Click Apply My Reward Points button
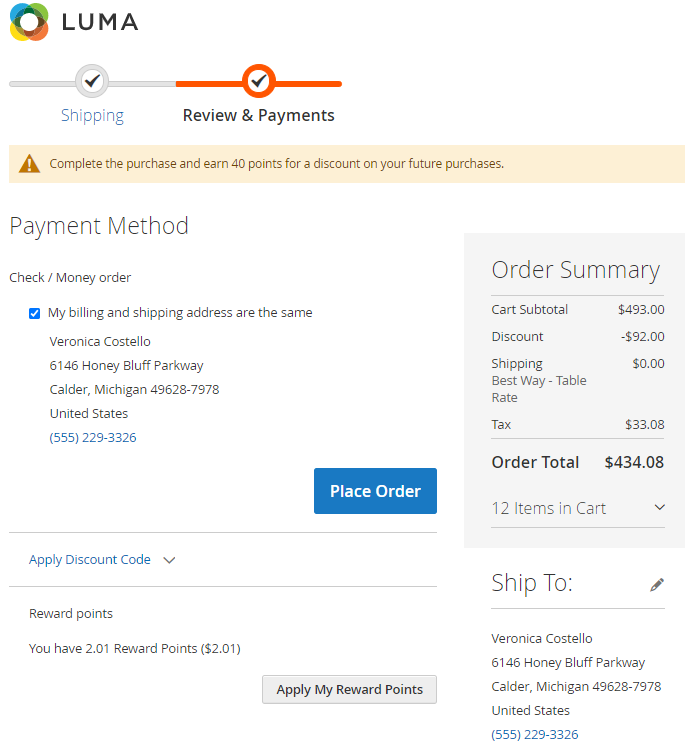 click(349, 689)
